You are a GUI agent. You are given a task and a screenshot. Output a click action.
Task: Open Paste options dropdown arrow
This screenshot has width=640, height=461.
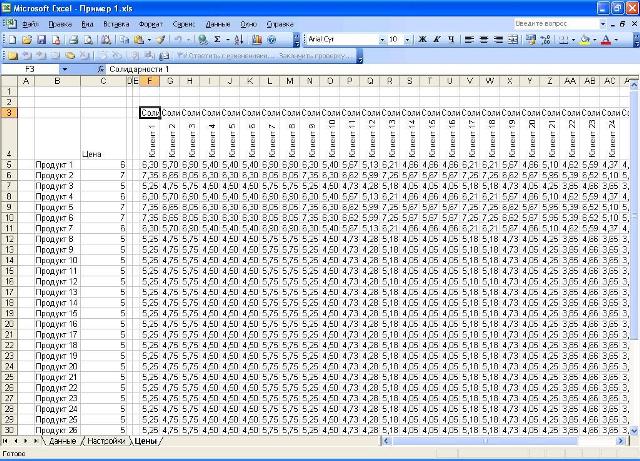tap(149, 40)
